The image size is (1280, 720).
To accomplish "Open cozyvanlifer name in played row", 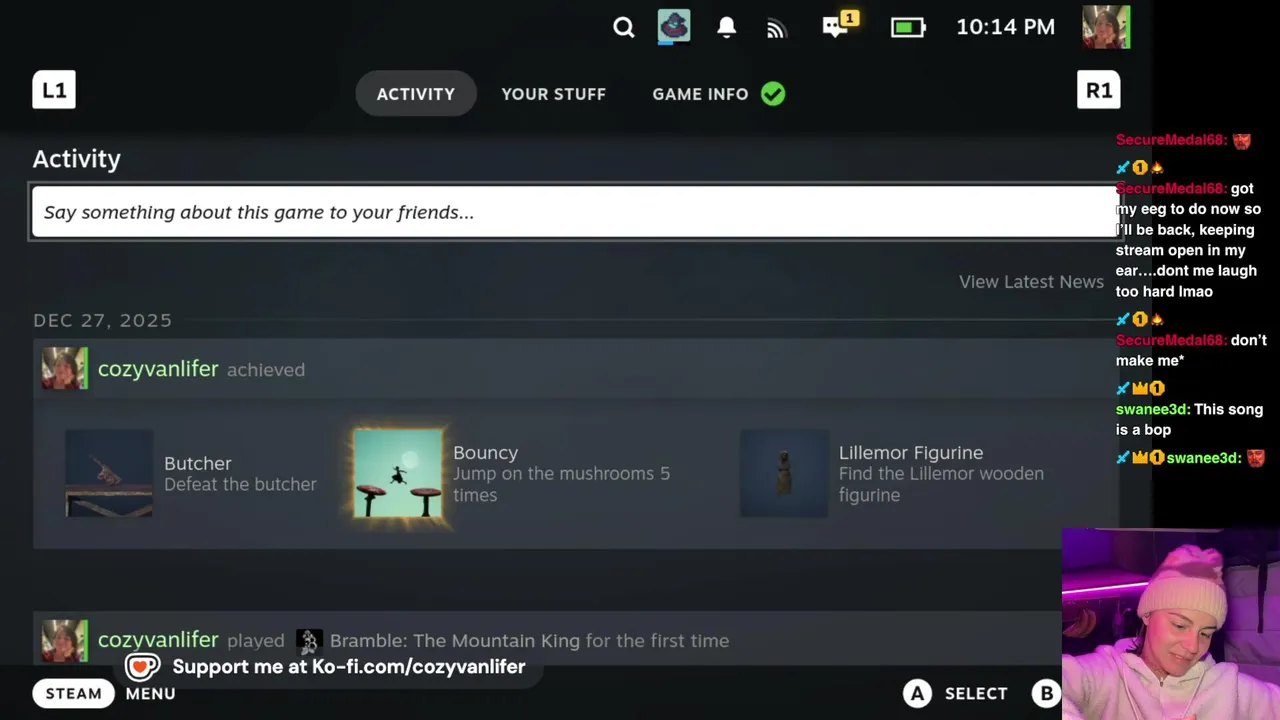I will tap(158, 640).
